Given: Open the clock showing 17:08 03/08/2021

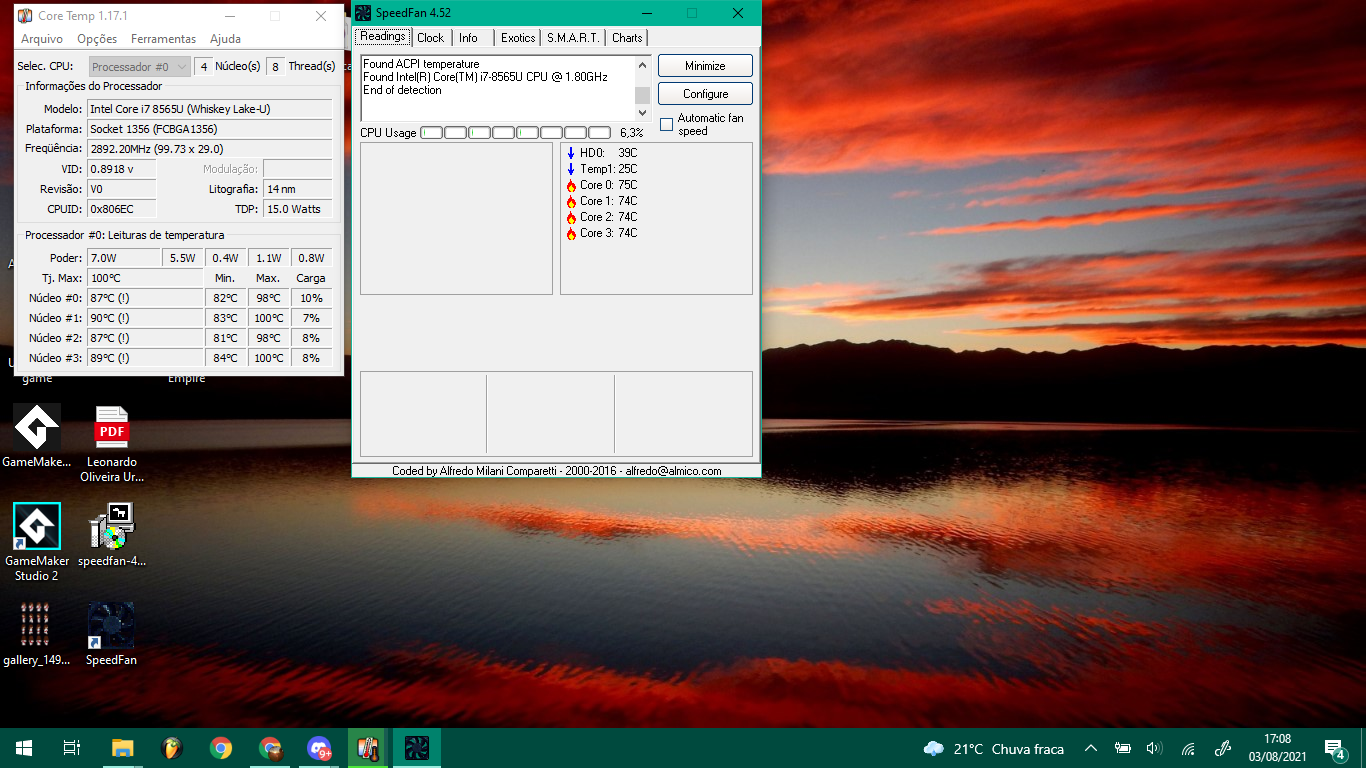Looking at the screenshot, I should point(1277,748).
